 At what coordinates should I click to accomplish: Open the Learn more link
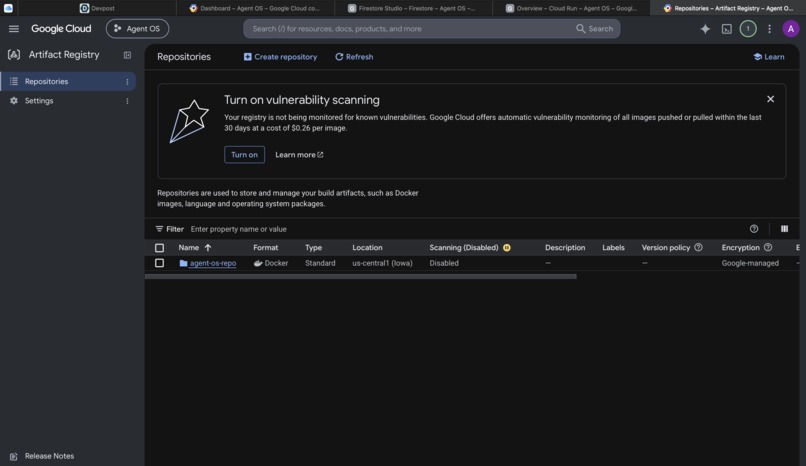[x=299, y=155]
